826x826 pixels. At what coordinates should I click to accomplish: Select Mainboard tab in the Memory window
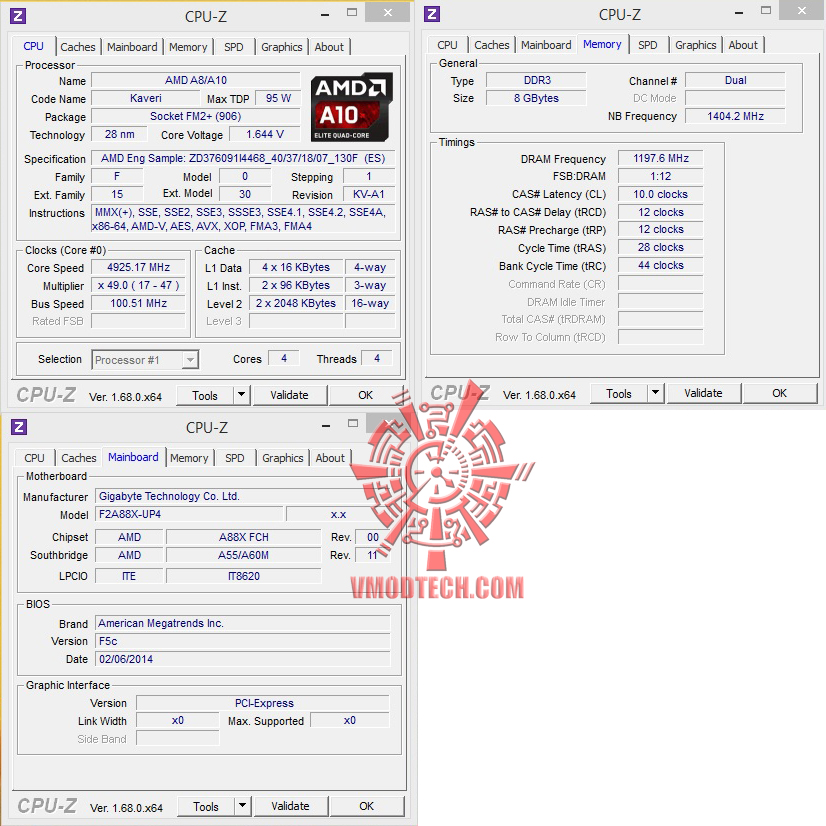(546, 45)
